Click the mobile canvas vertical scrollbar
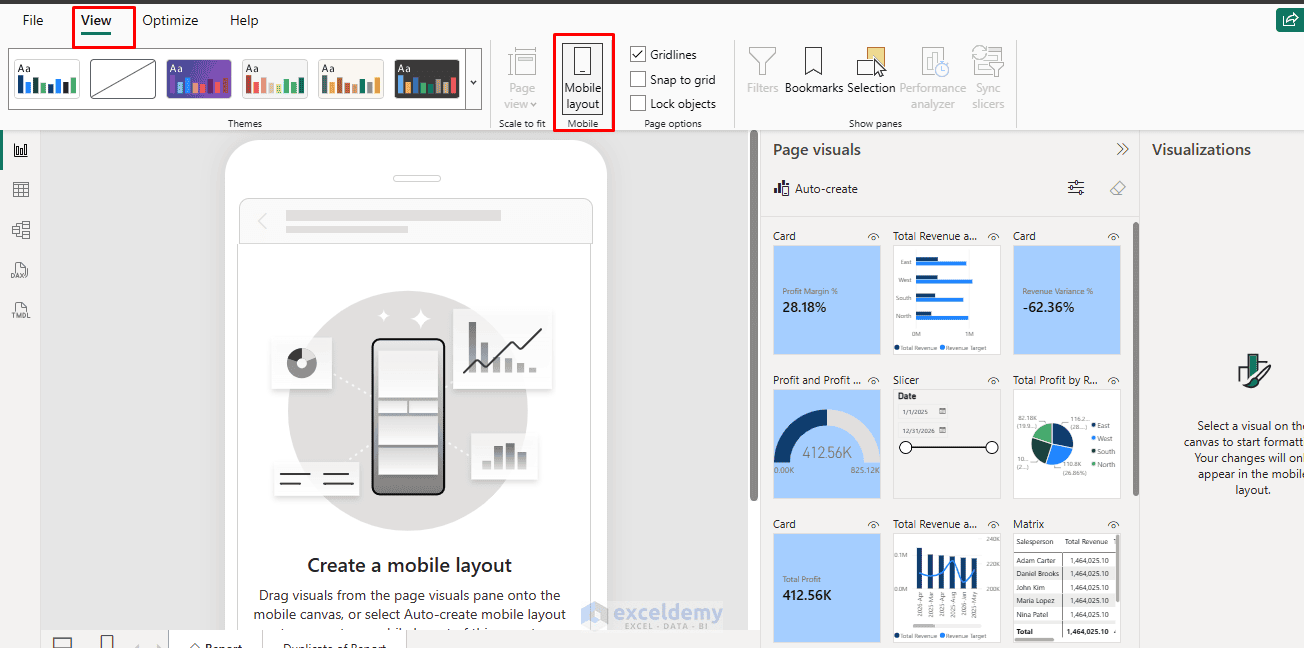The height and width of the screenshot is (648, 1304). click(x=755, y=318)
